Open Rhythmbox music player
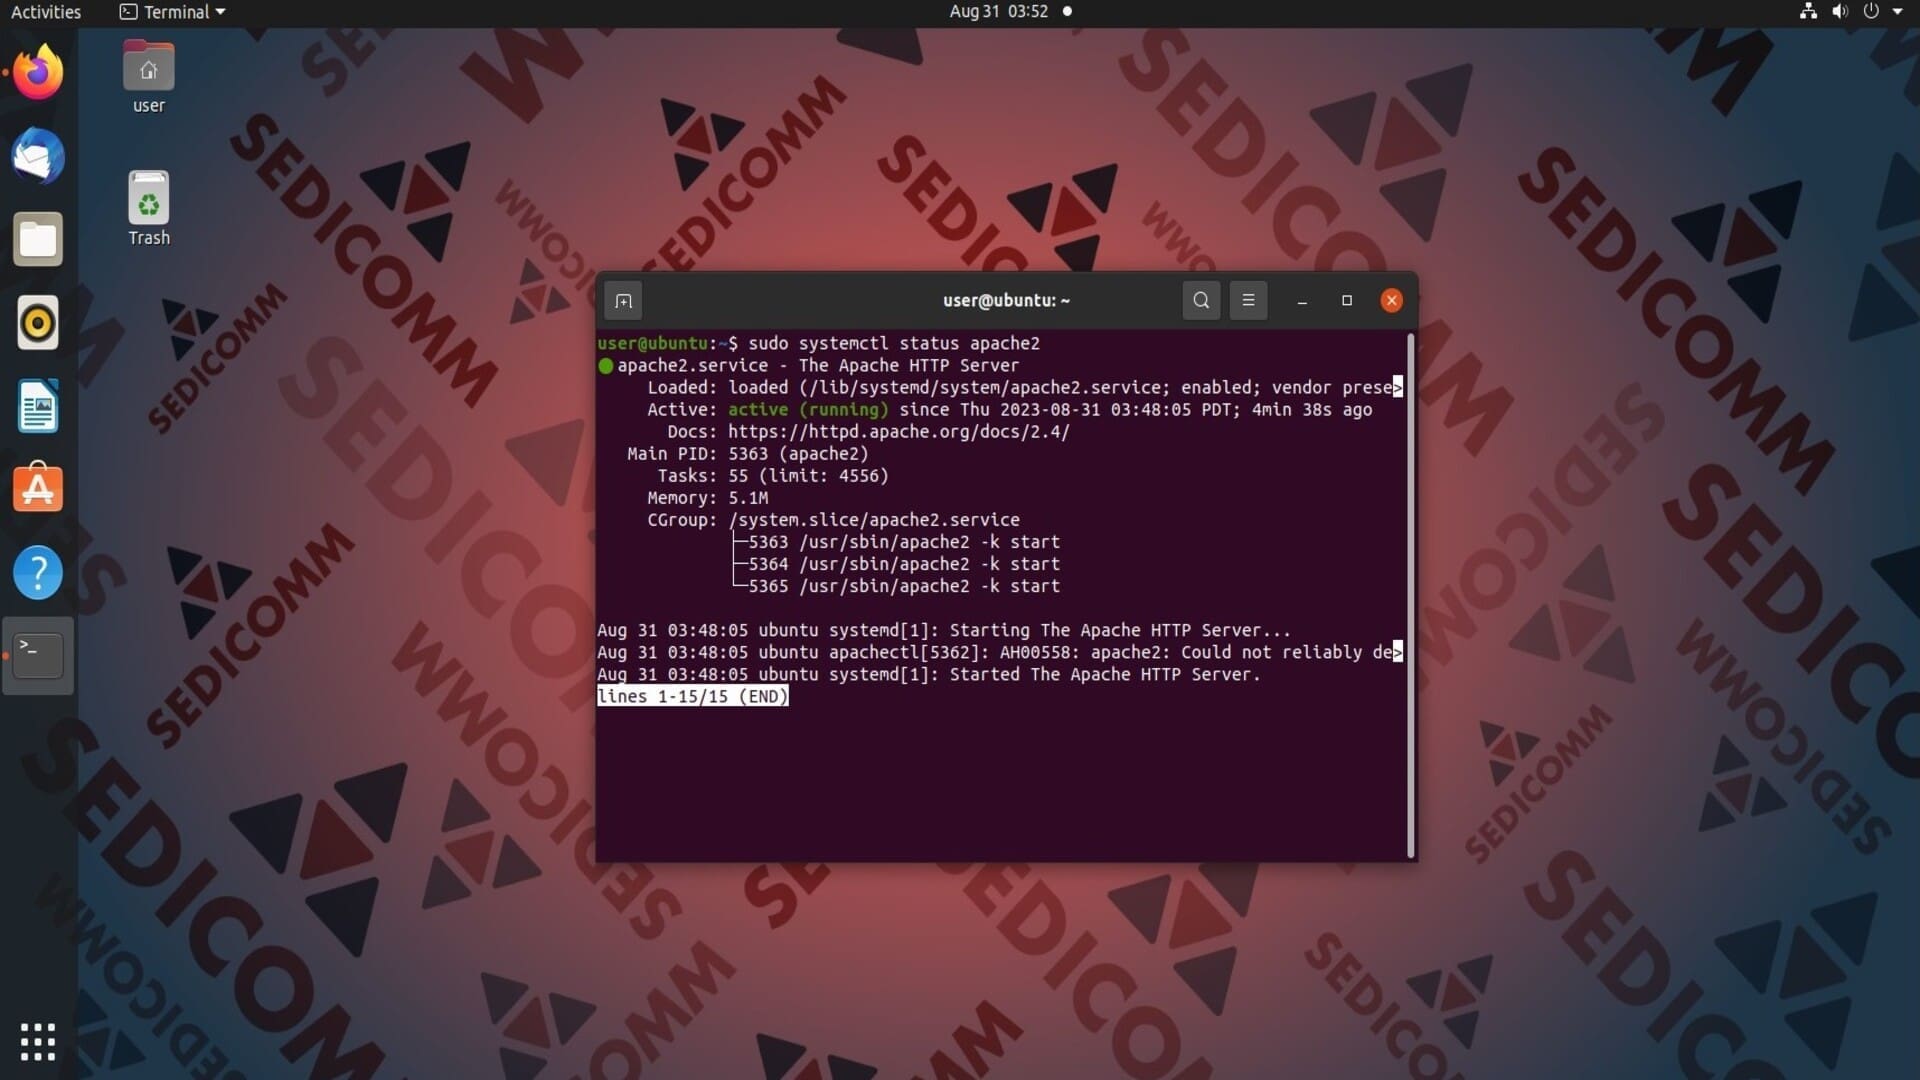The width and height of the screenshot is (1920, 1080). tap(38, 323)
